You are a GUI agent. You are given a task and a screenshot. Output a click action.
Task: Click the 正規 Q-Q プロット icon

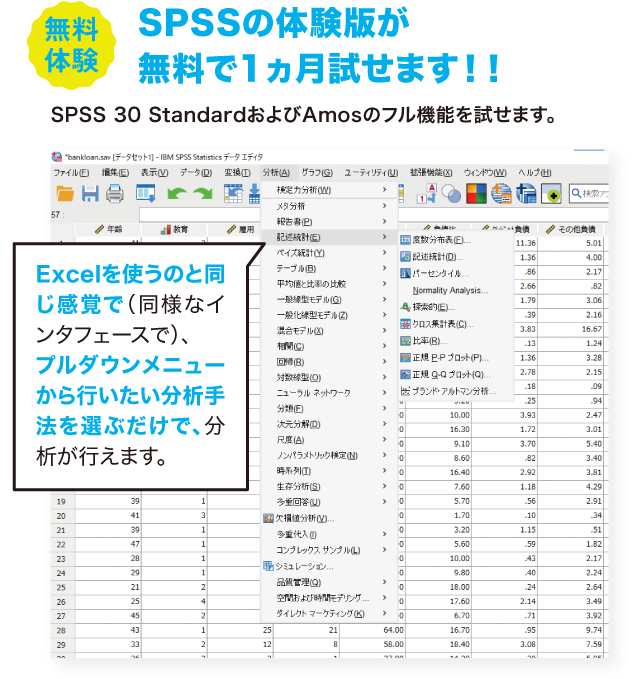tap(405, 375)
